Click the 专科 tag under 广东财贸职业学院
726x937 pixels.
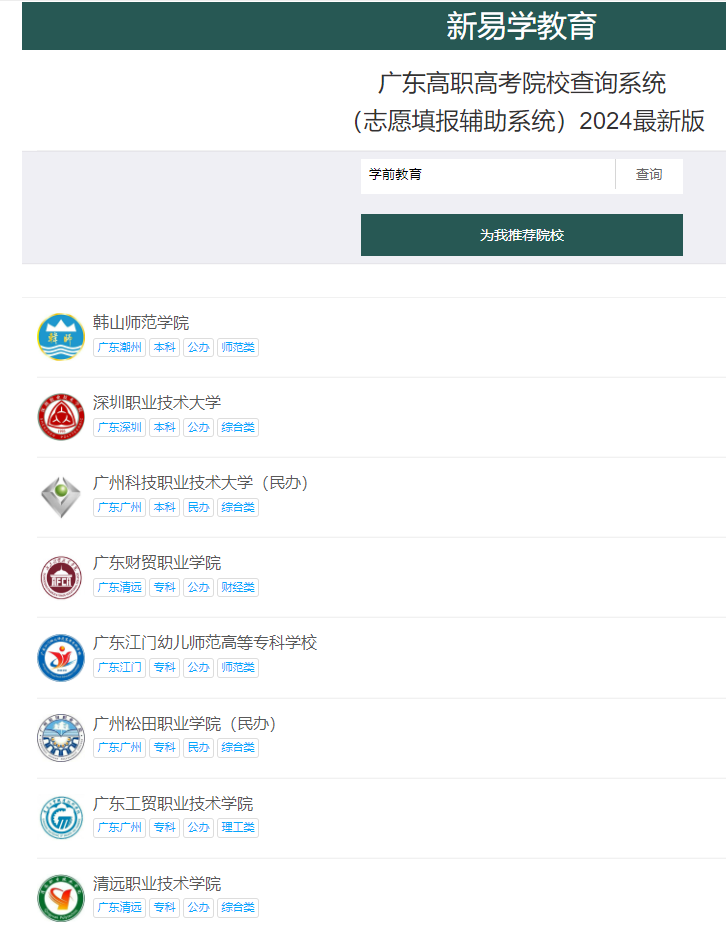164,587
